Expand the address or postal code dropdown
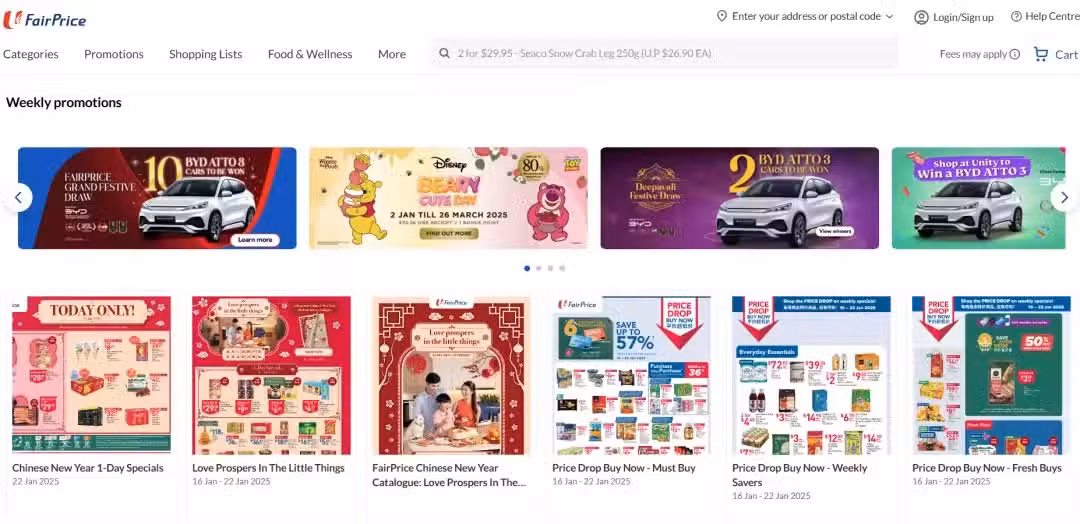 (889, 16)
